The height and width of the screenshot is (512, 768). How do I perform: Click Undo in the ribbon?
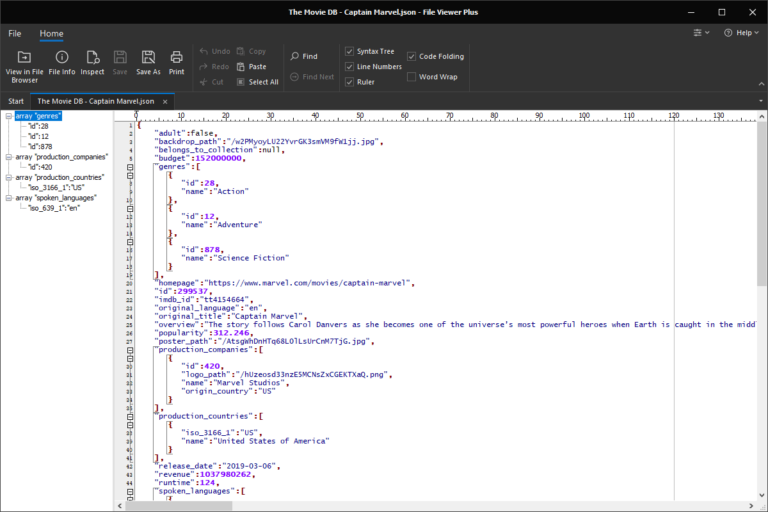pos(215,51)
